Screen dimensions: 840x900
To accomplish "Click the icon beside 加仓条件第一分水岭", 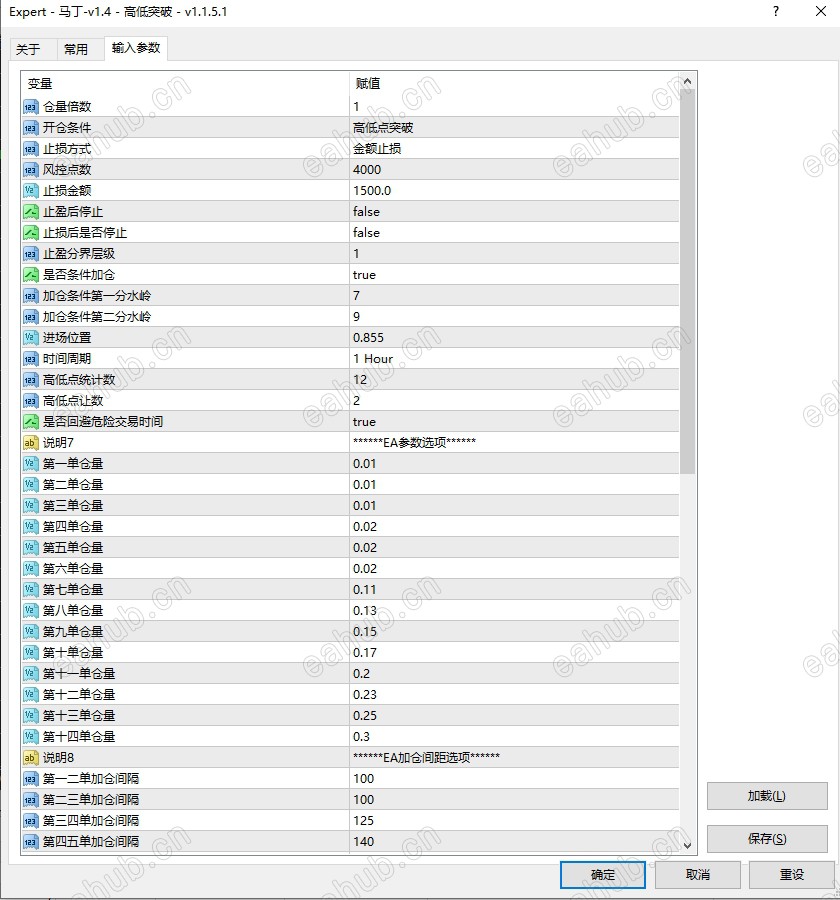I will (30, 296).
